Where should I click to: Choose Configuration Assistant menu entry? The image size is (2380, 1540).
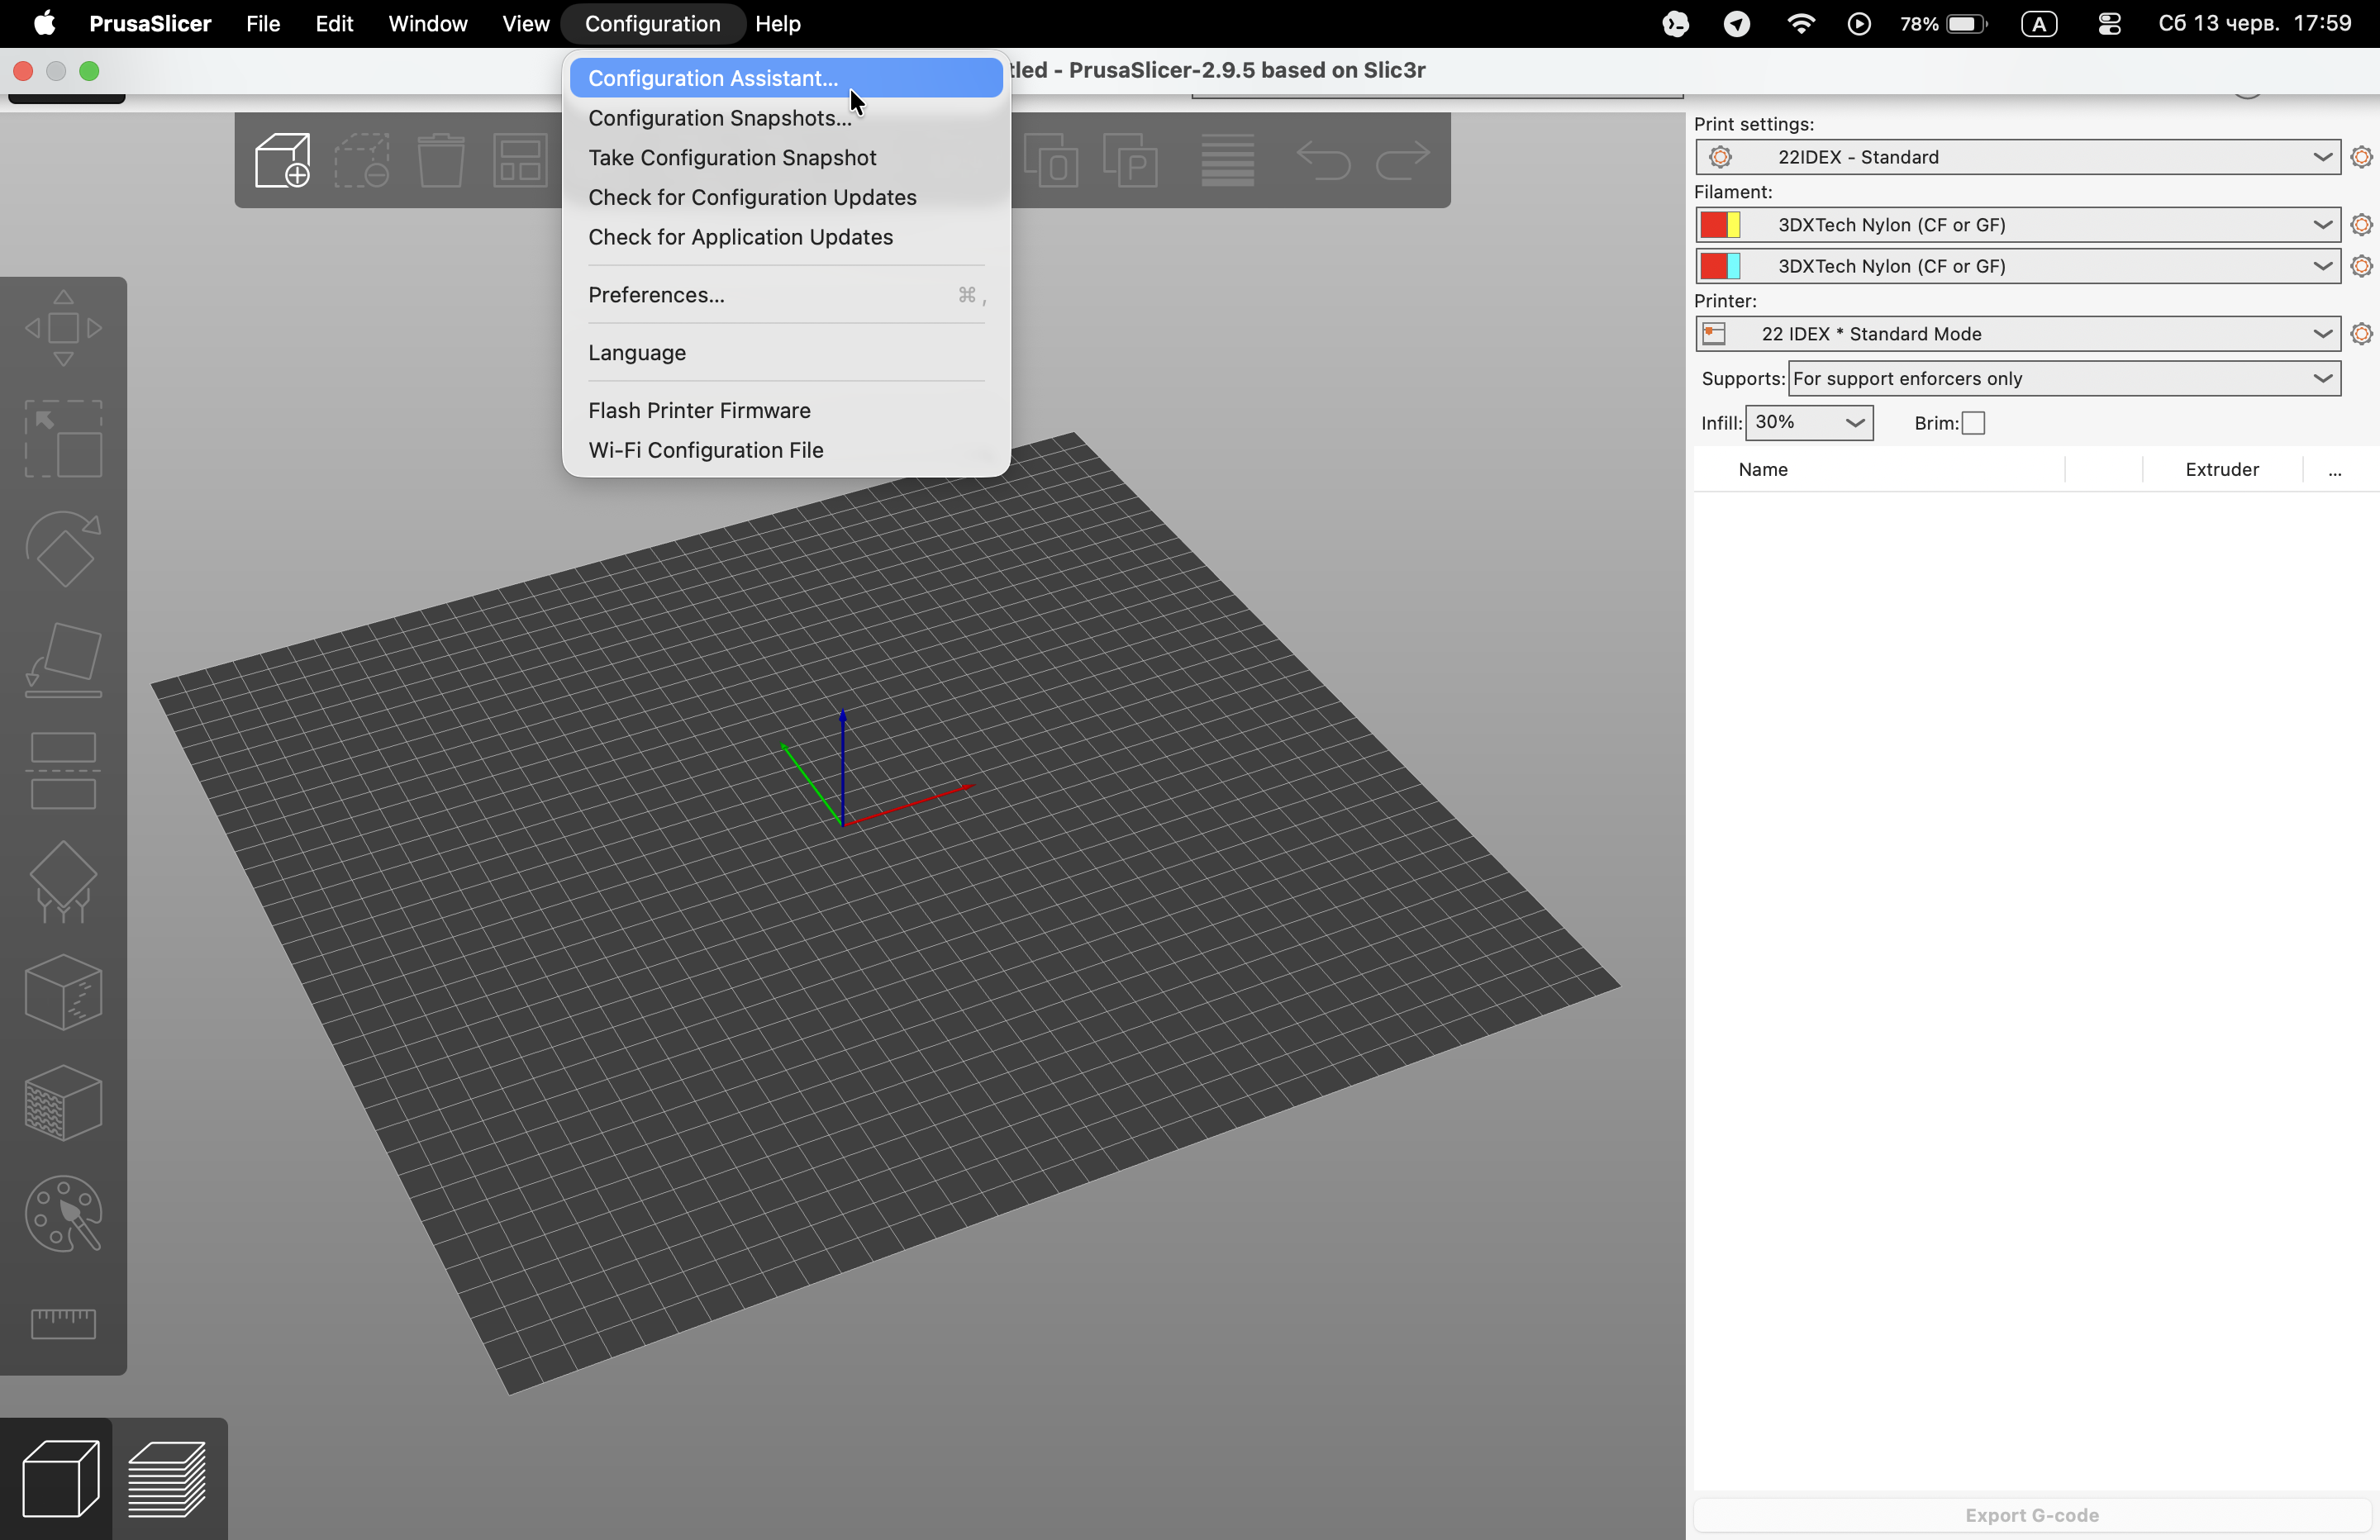(786, 78)
